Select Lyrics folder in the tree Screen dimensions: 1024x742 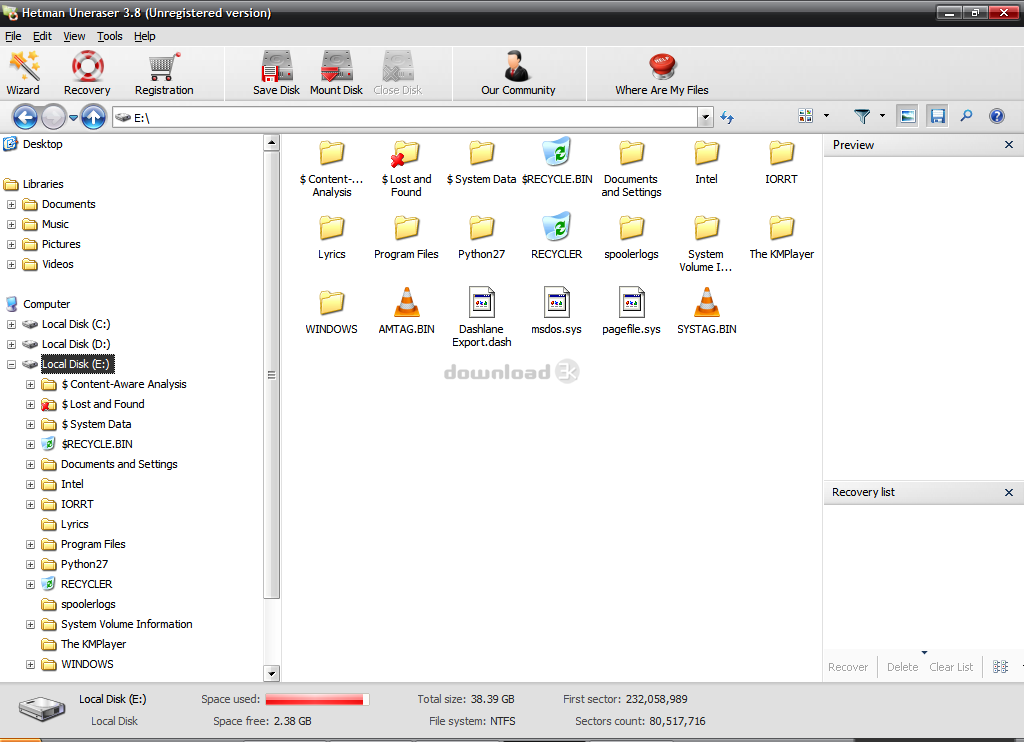(x=74, y=524)
